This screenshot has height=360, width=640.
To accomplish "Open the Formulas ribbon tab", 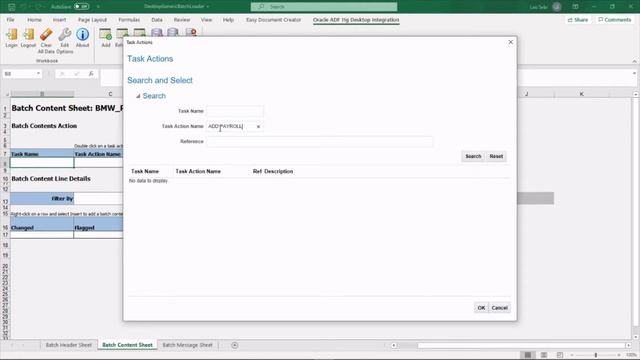I will tap(129, 20).
